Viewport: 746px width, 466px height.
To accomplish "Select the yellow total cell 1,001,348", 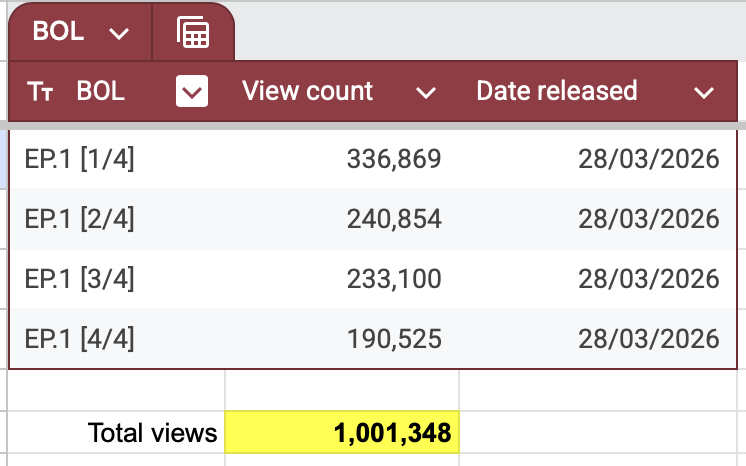I will click(342, 432).
